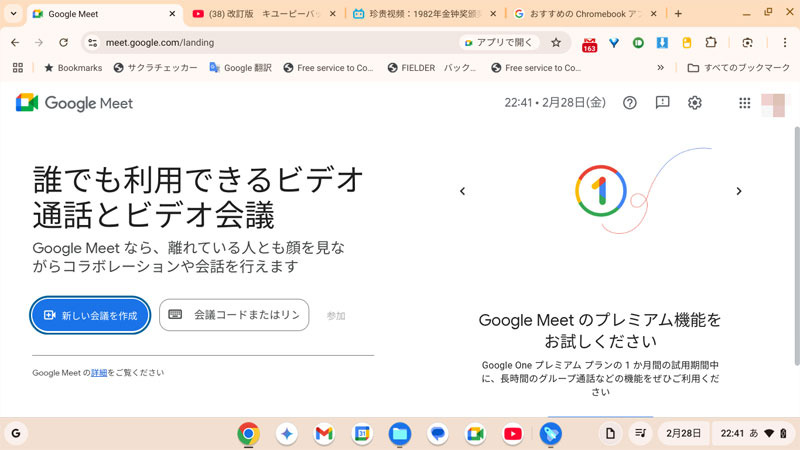
Task: Open the Files app from the shelf
Action: [x=400, y=434]
